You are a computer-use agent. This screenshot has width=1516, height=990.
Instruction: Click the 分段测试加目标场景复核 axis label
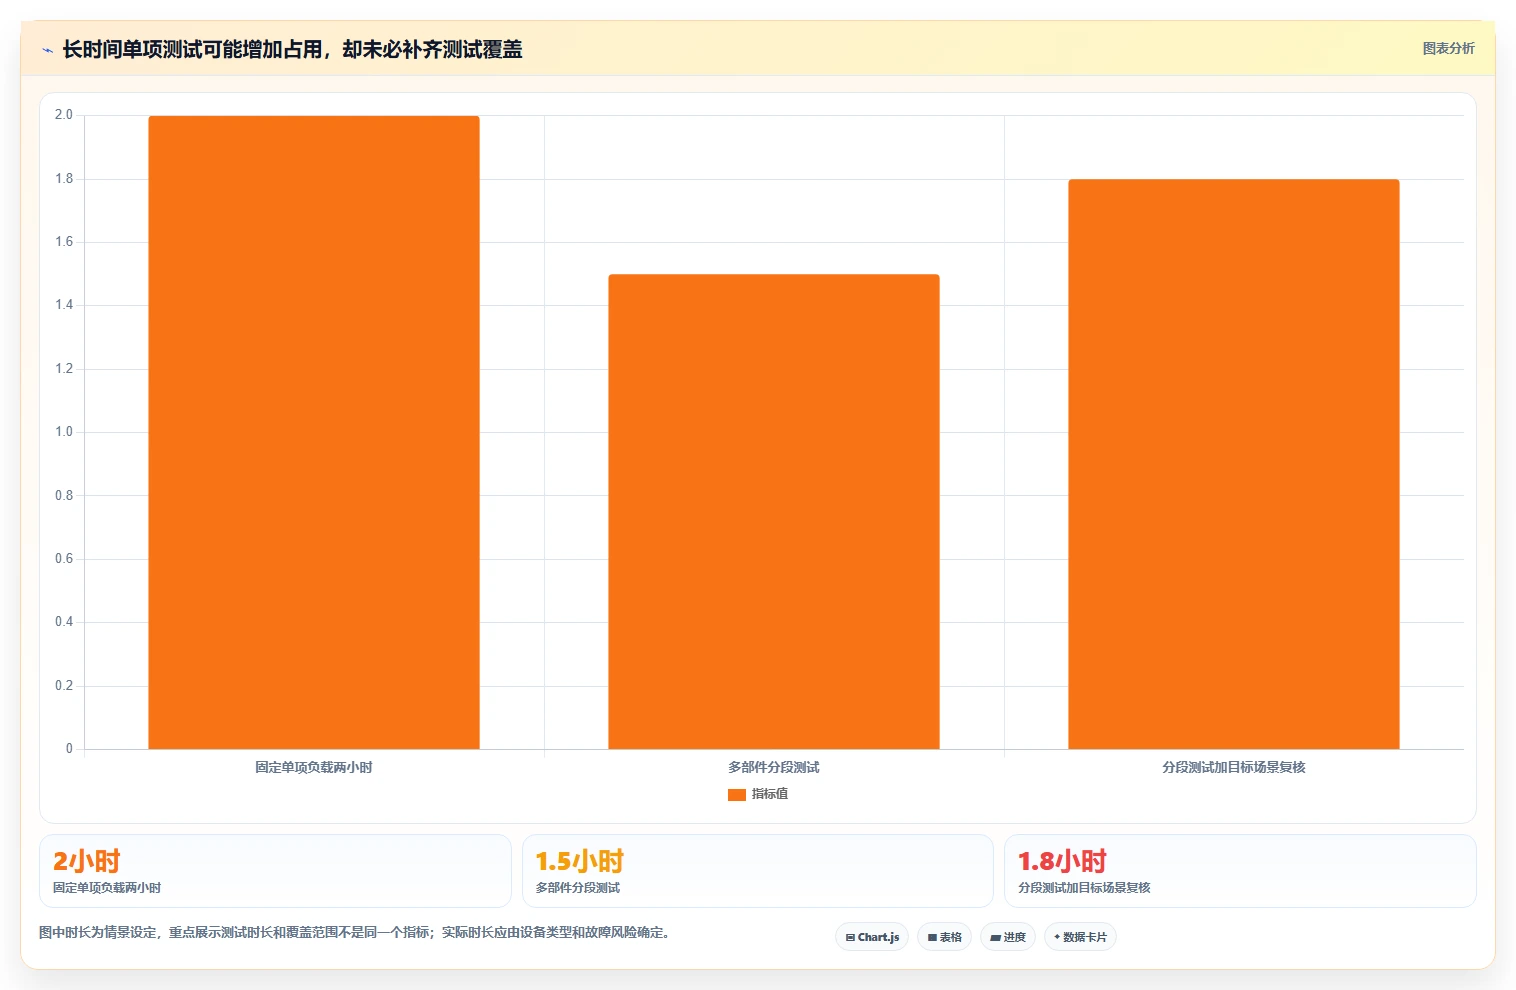1234,768
